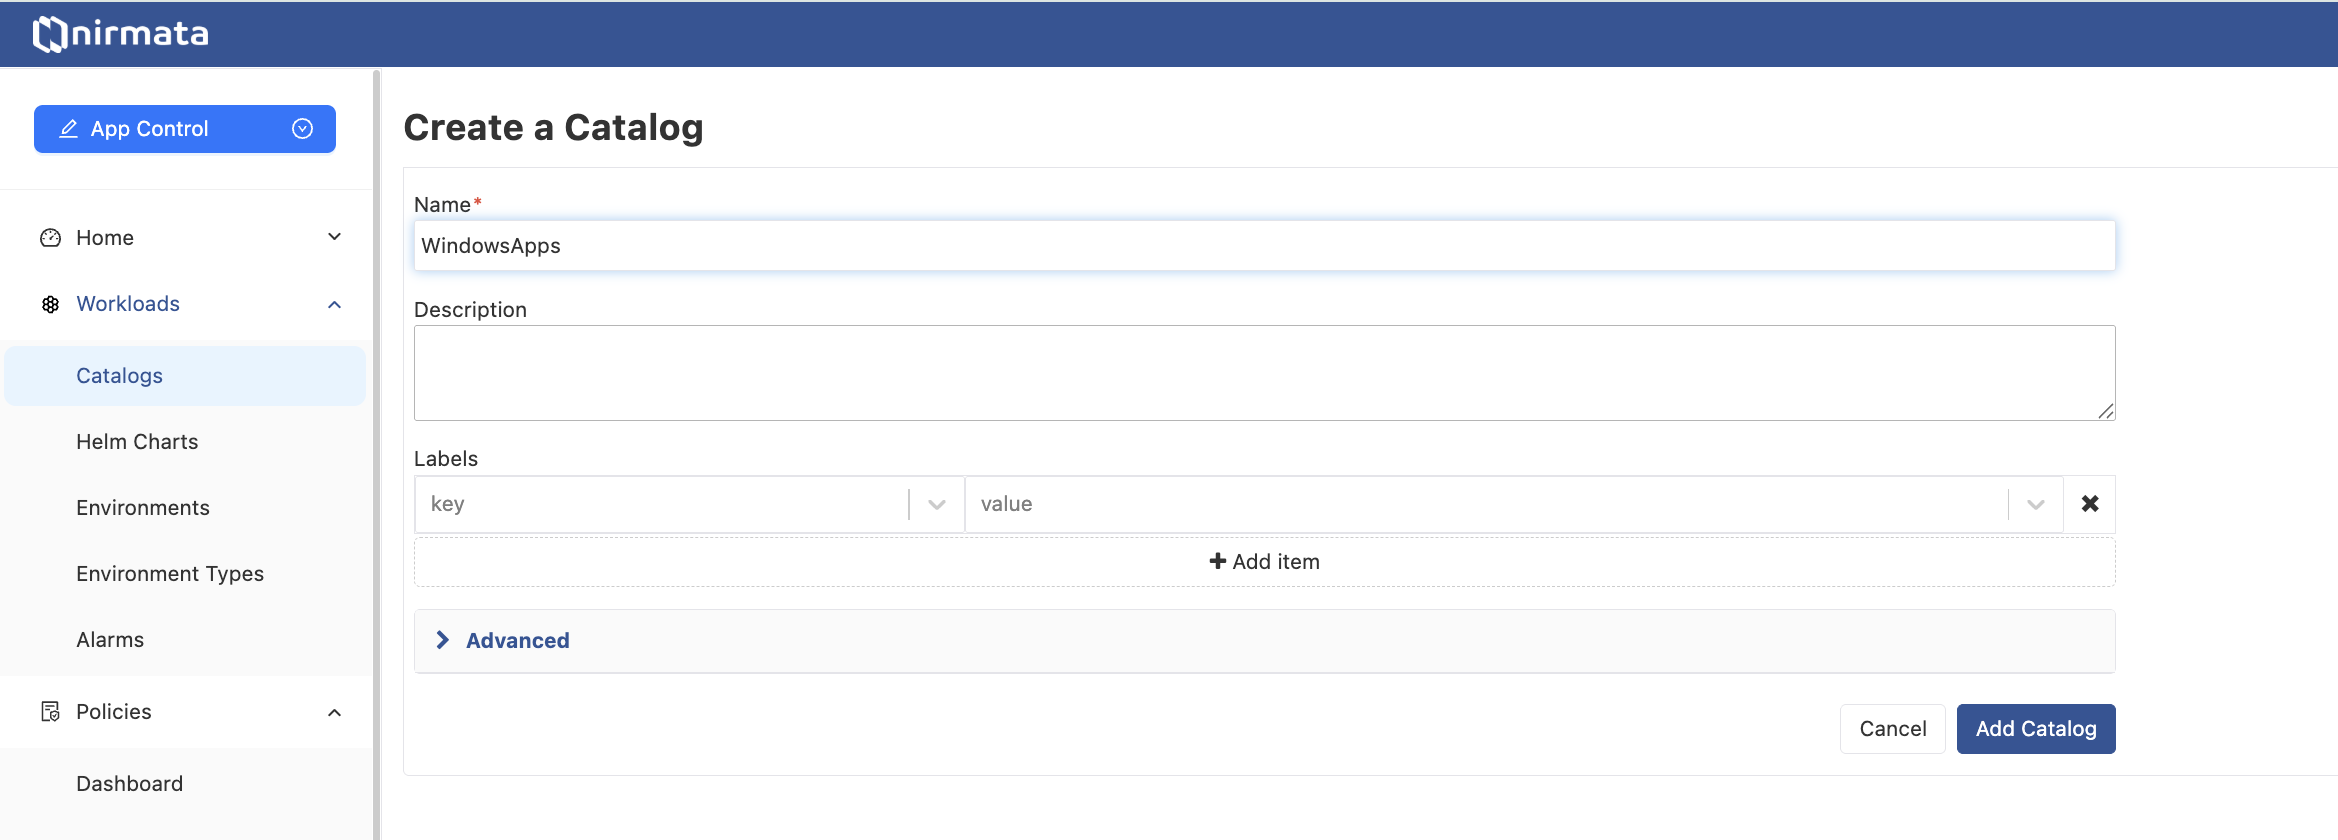Click the pencil icon on App Control
Screen dimensions: 2338x840
click(68, 129)
